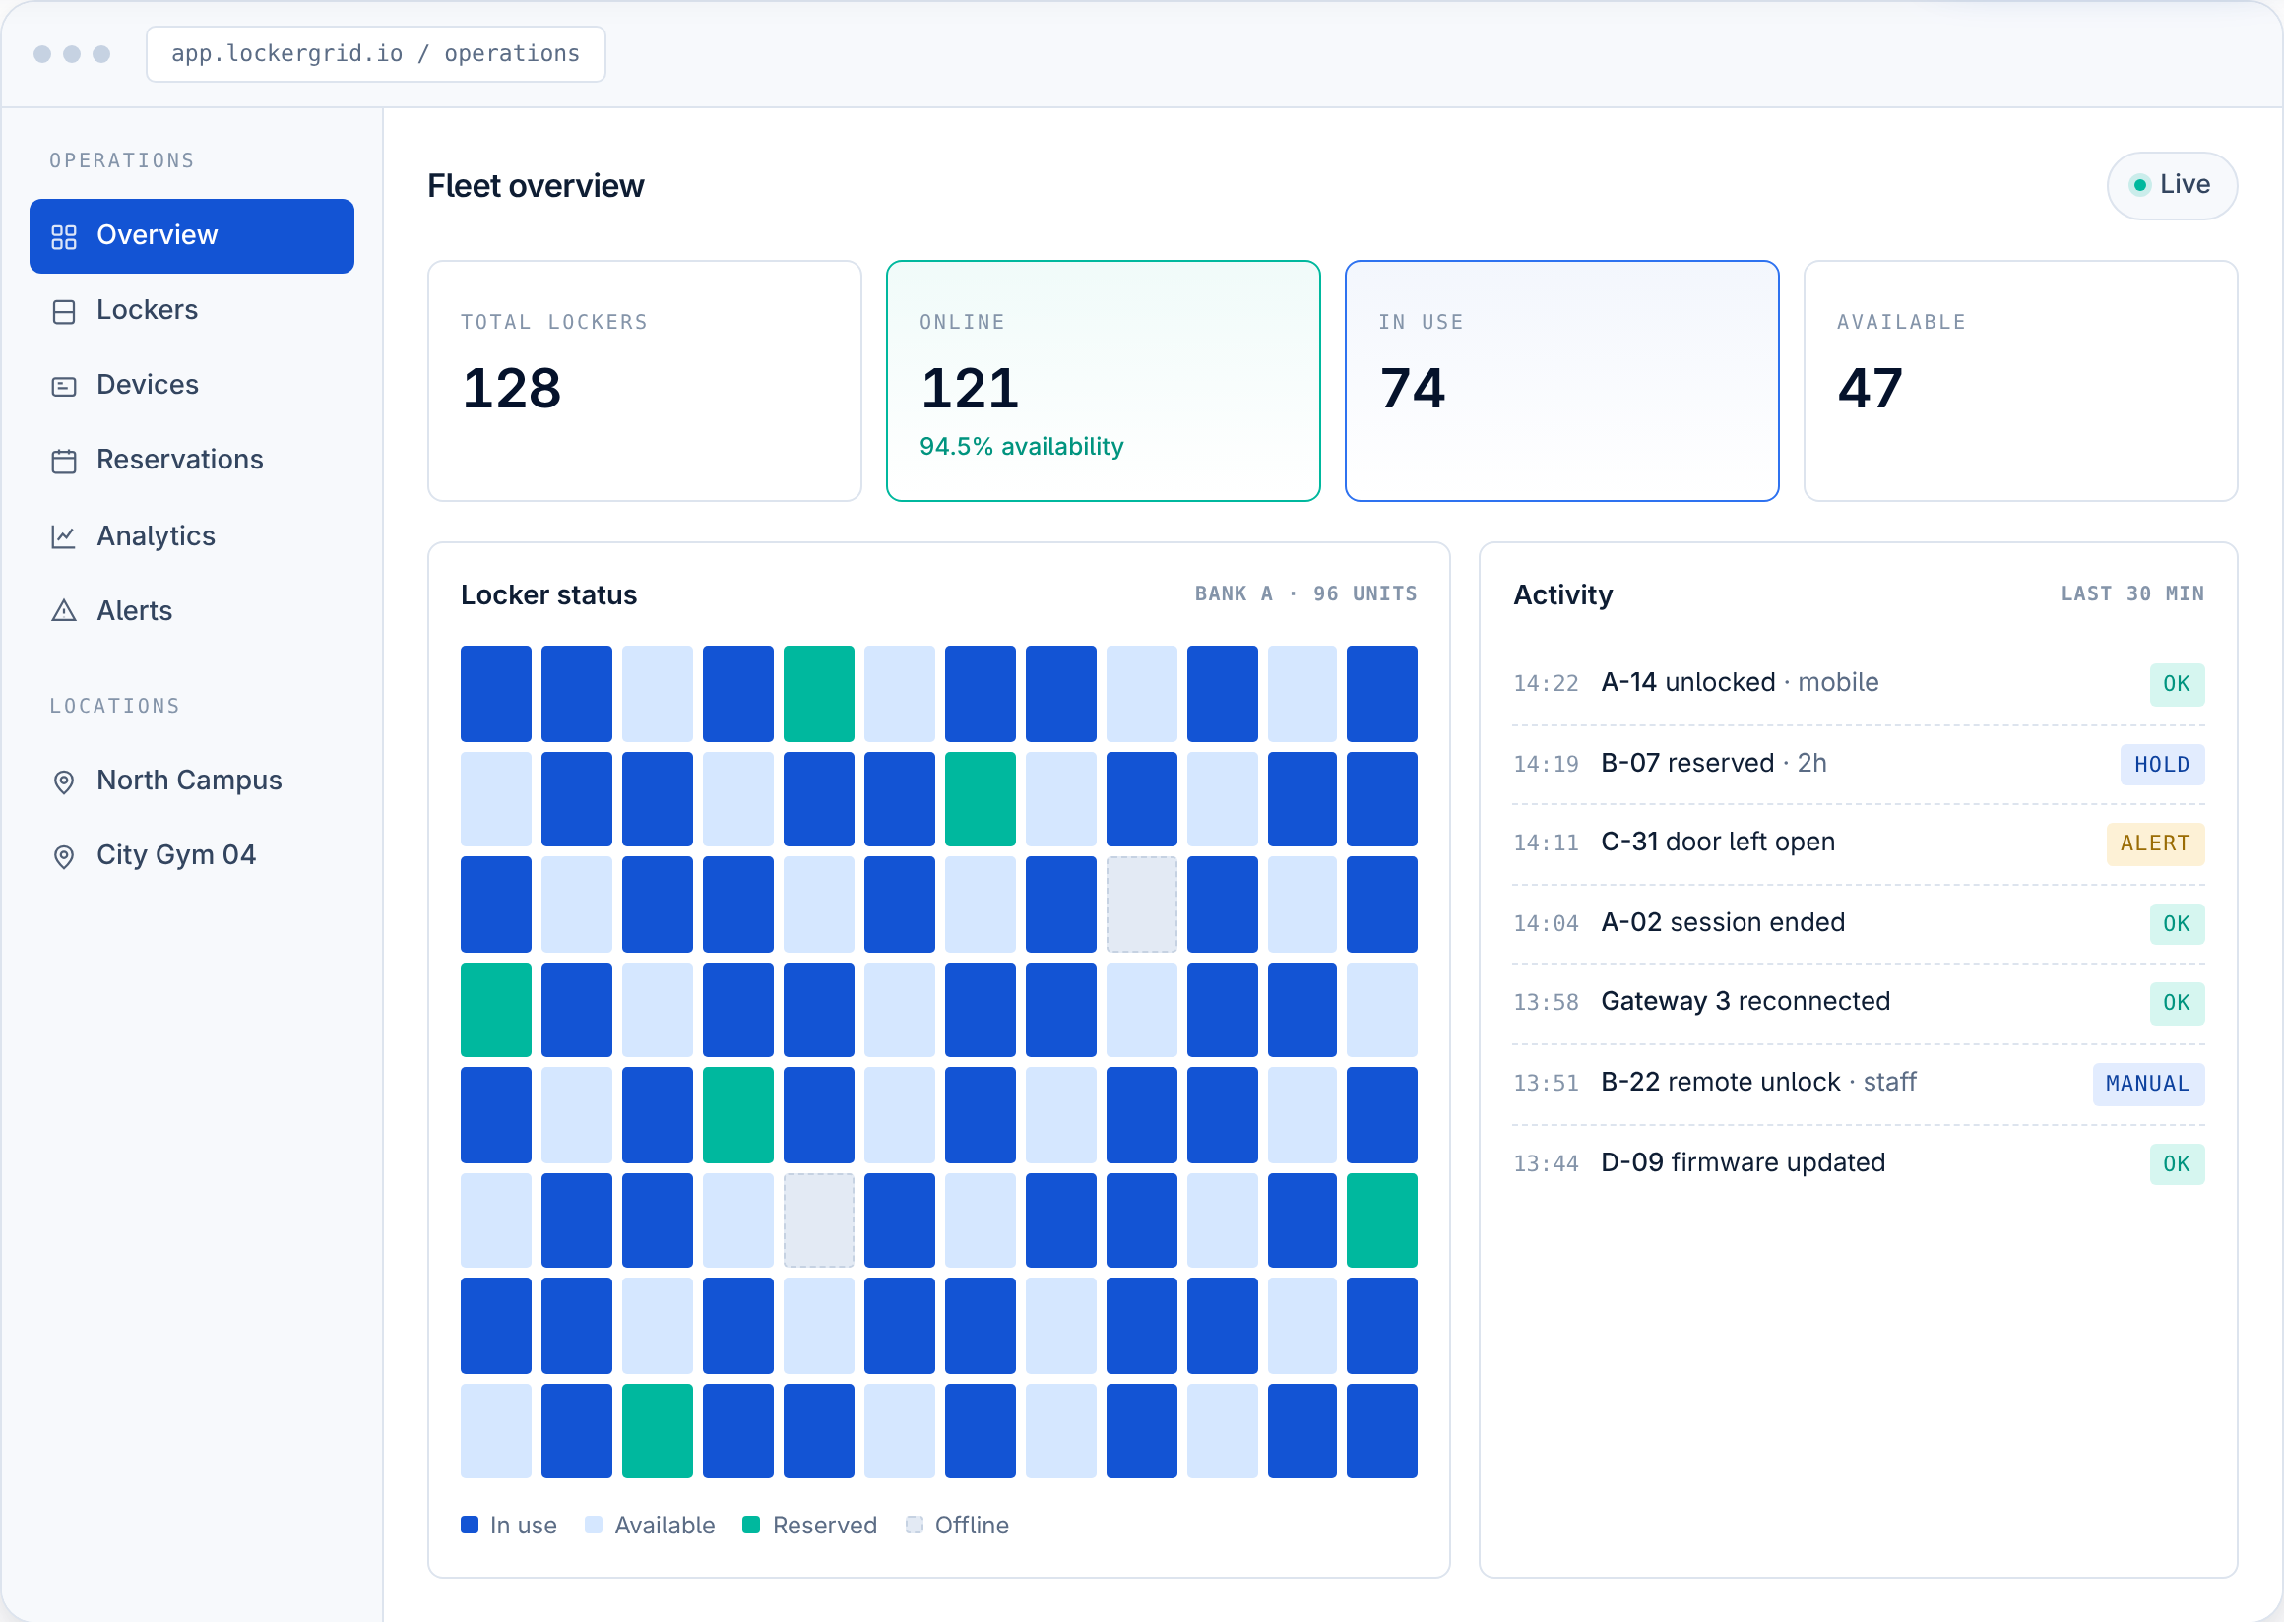Click the Offline legend swatch

pyautogui.click(x=914, y=1526)
